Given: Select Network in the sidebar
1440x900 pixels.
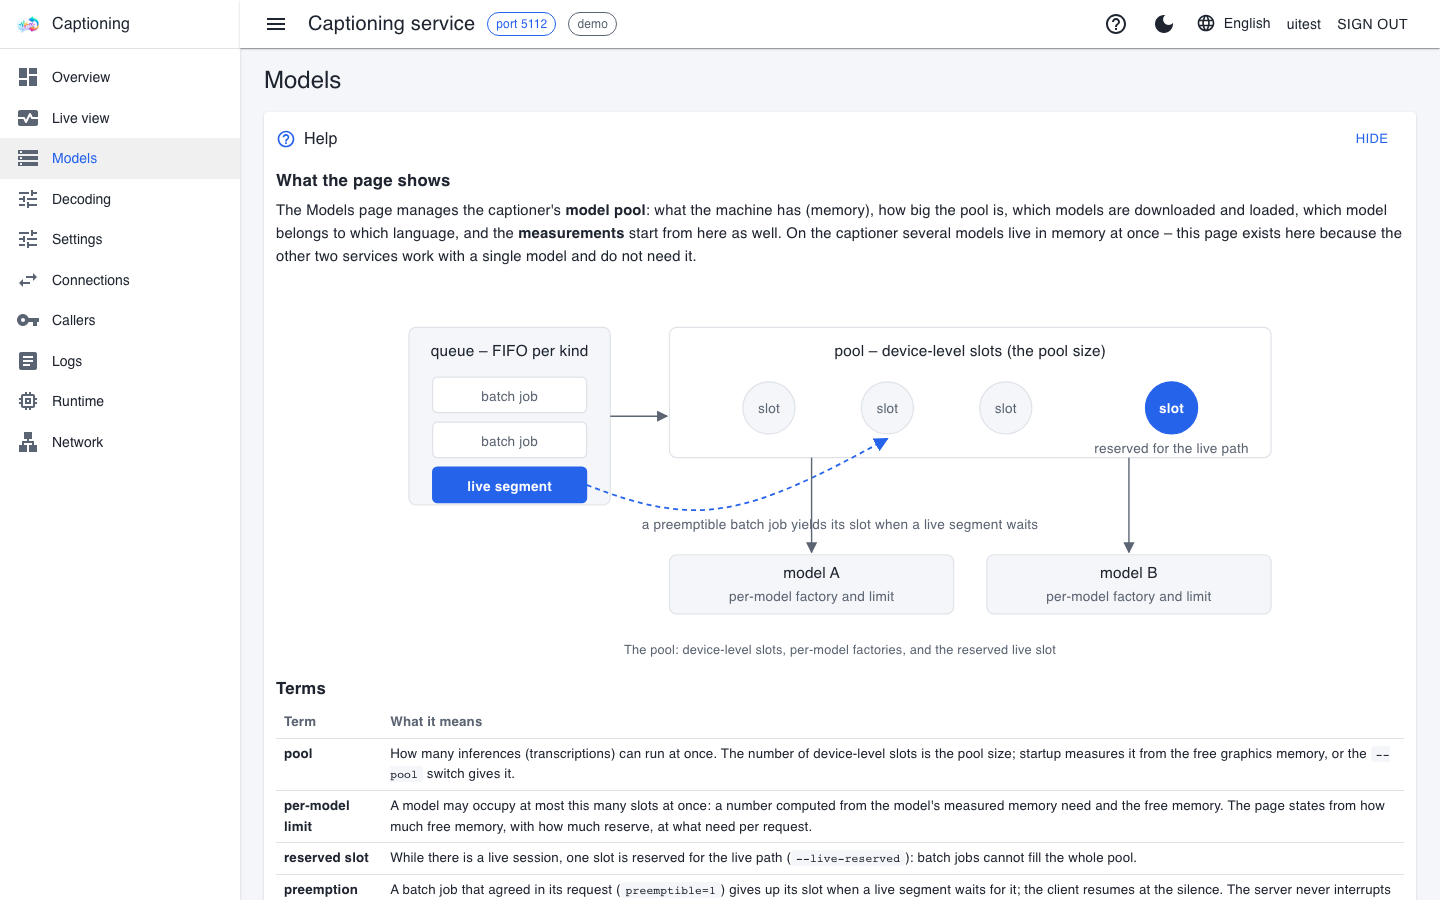Looking at the screenshot, I should pyautogui.click(x=120, y=442).
